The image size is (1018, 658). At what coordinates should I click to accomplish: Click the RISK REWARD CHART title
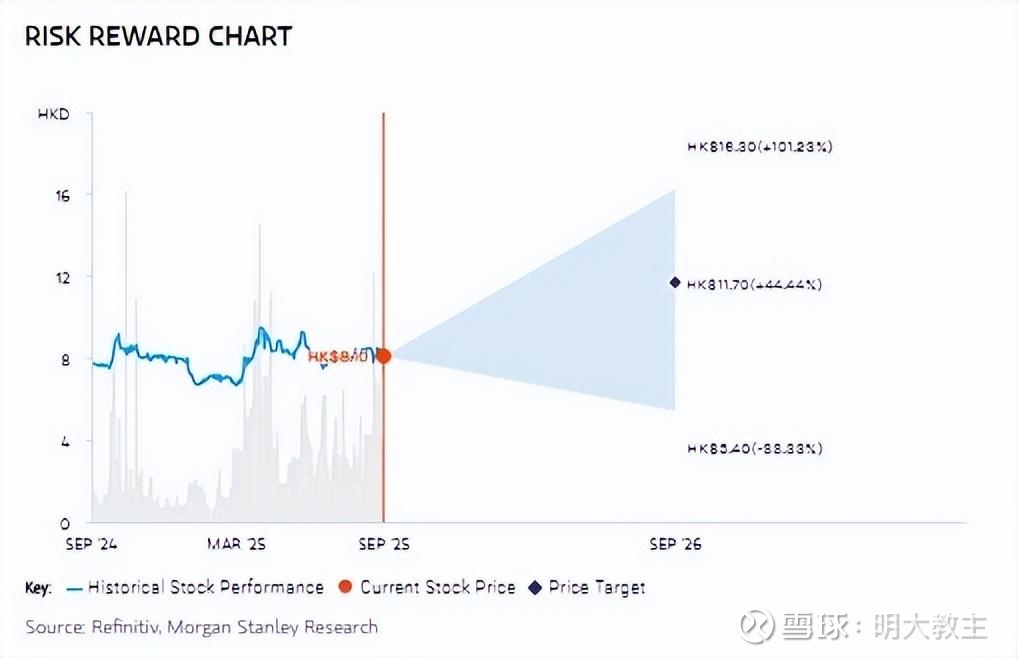pyautogui.click(x=158, y=37)
